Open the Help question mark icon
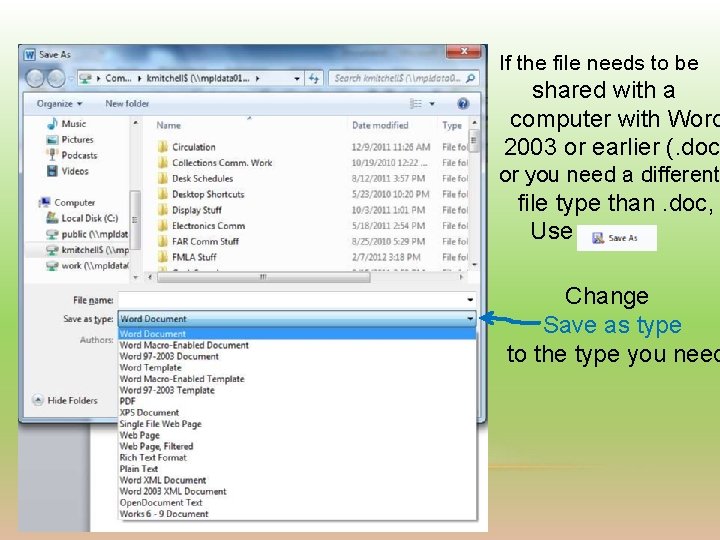 tap(463, 104)
